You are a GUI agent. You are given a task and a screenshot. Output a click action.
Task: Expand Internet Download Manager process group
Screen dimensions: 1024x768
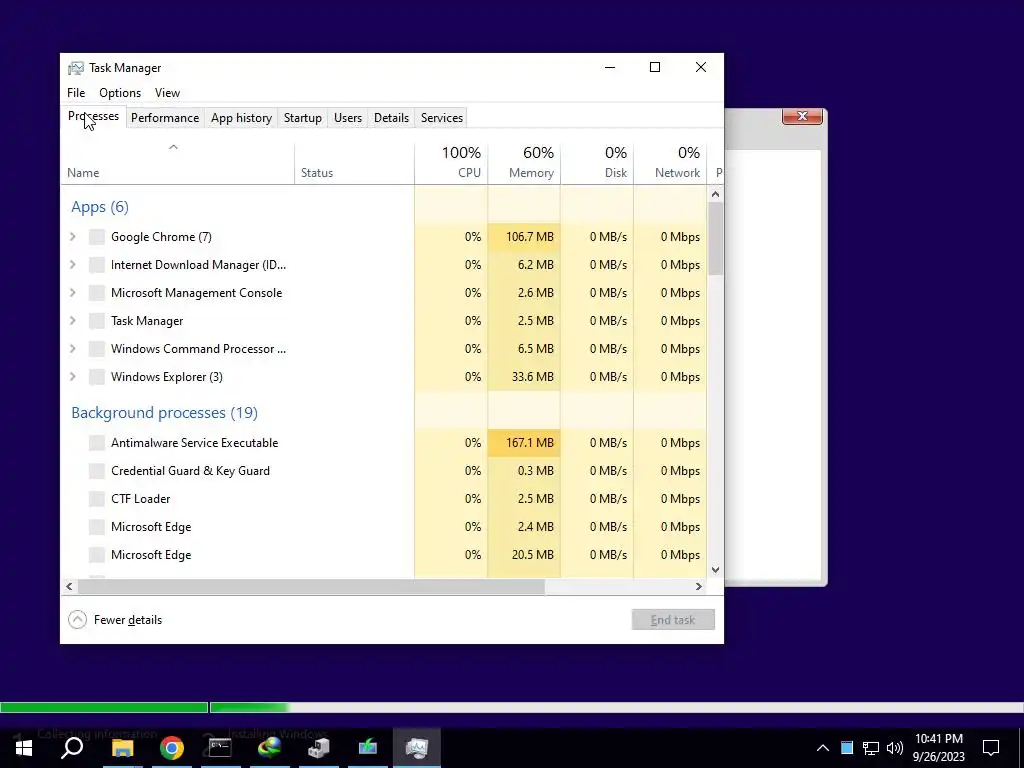pyautogui.click(x=72, y=265)
